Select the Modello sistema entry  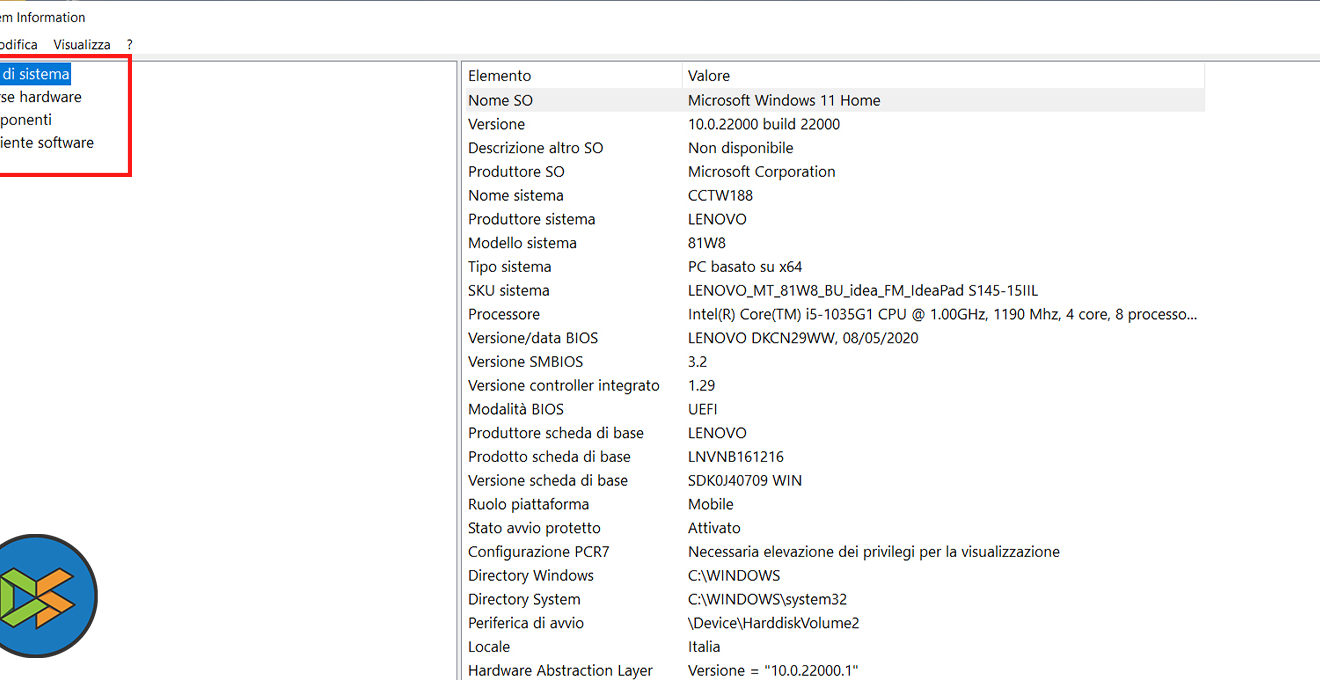click(523, 243)
